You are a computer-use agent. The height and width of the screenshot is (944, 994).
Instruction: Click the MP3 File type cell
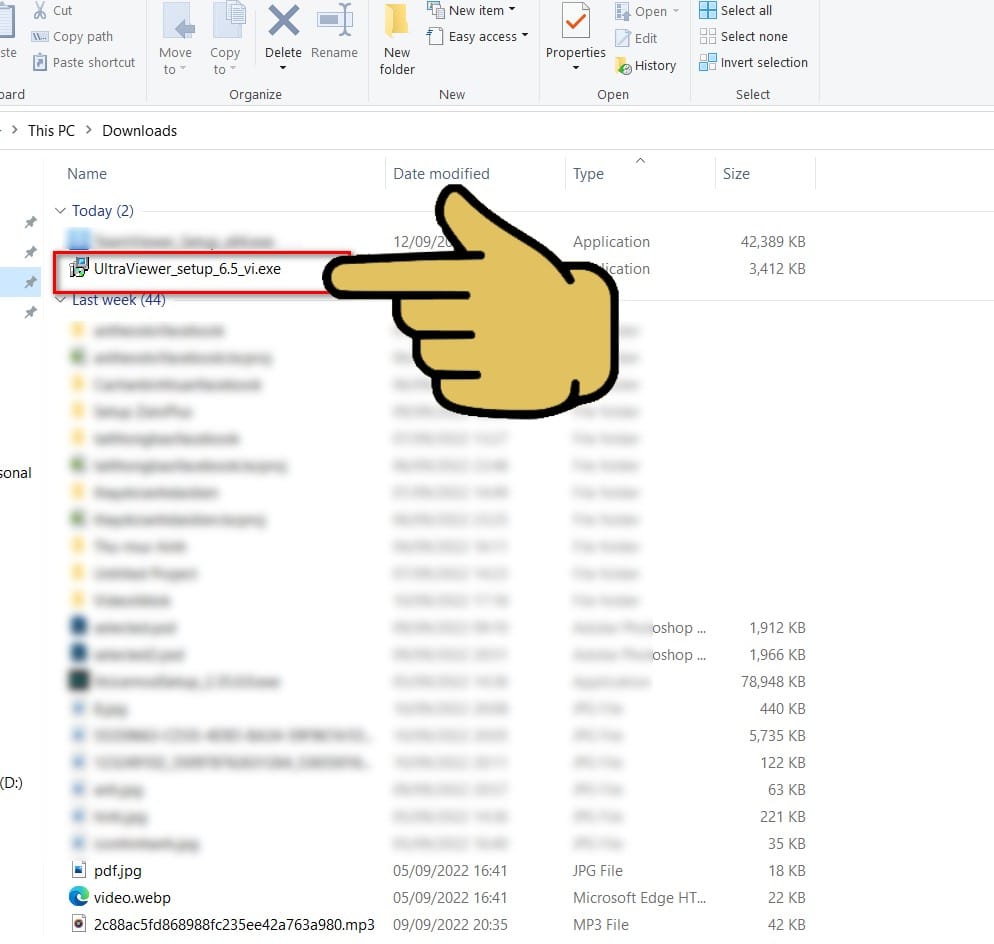click(601, 924)
